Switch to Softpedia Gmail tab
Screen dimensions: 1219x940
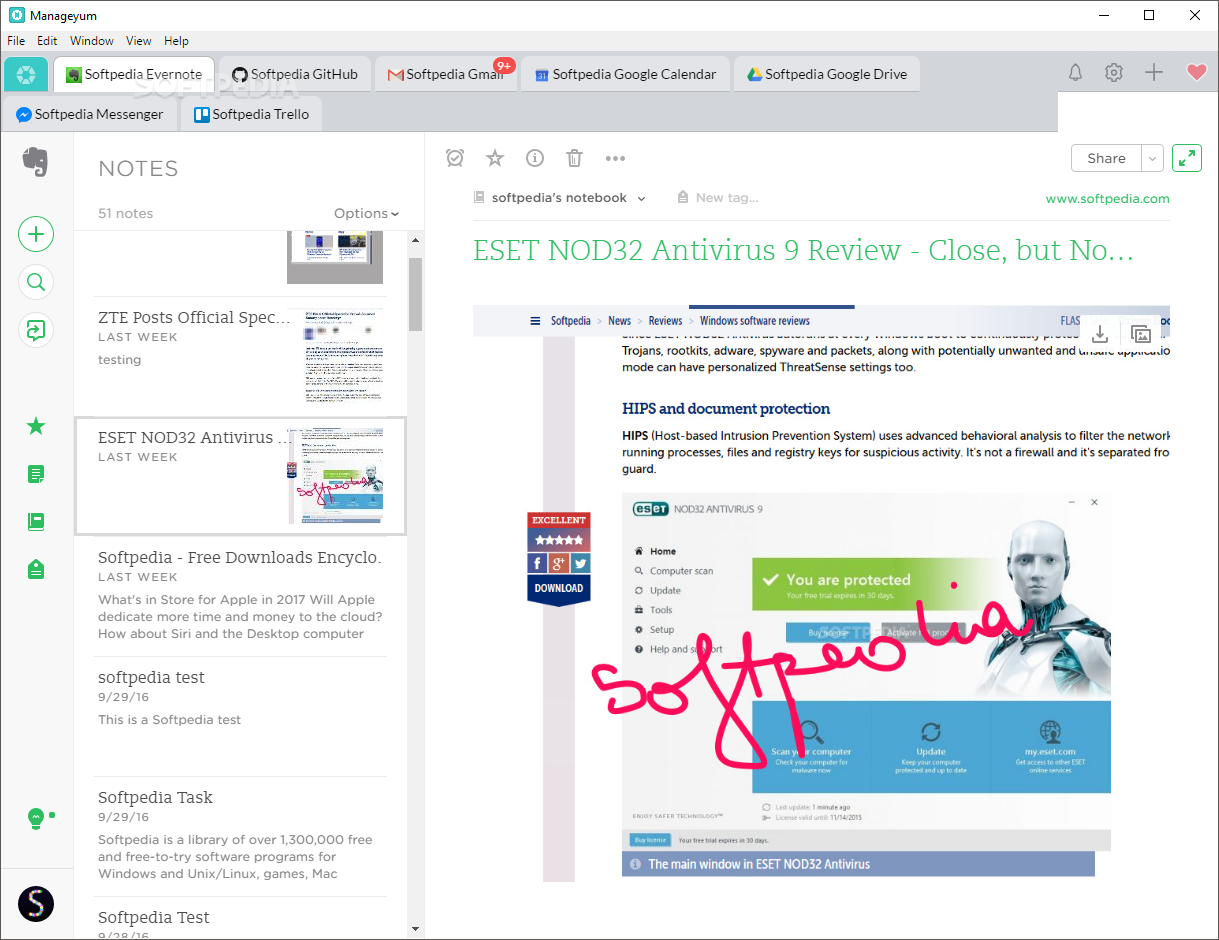(448, 74)
